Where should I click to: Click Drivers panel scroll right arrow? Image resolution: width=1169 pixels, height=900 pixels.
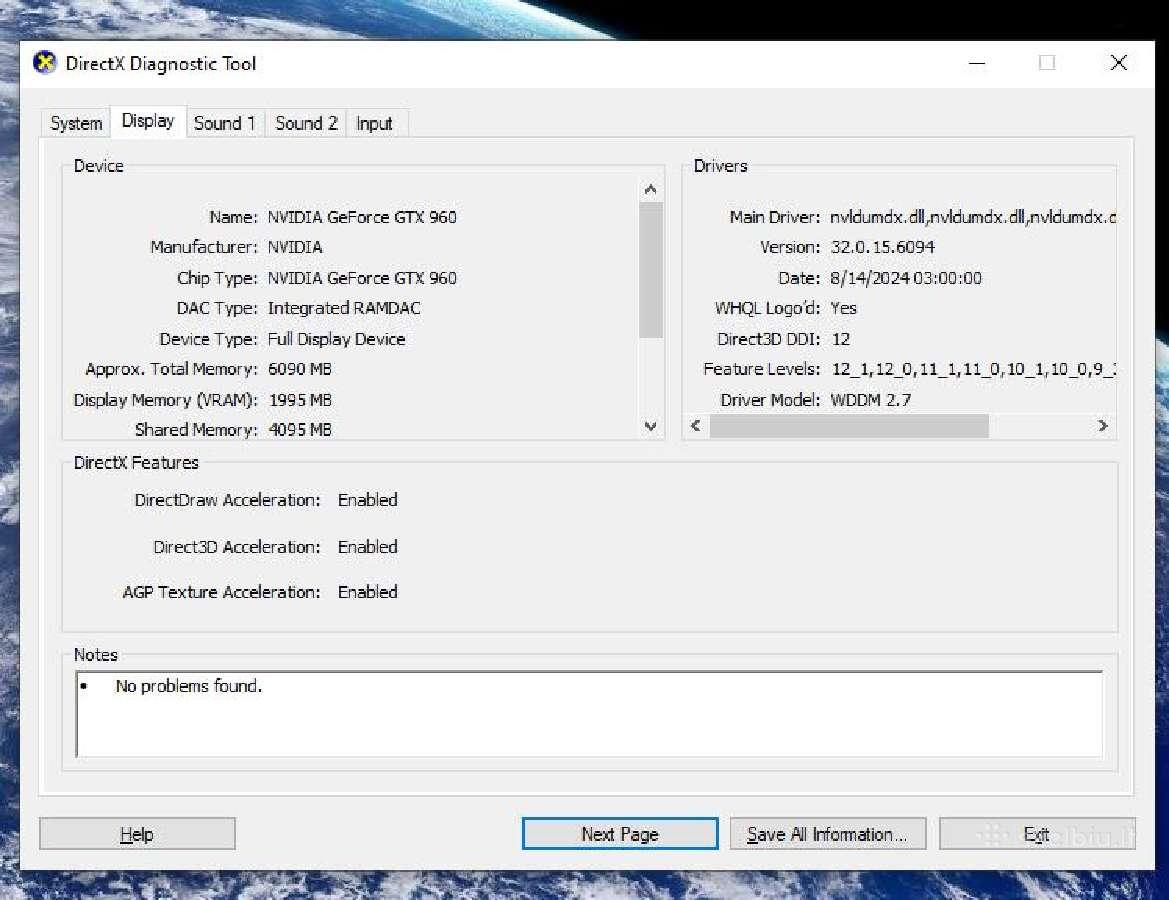(1103, 426)
